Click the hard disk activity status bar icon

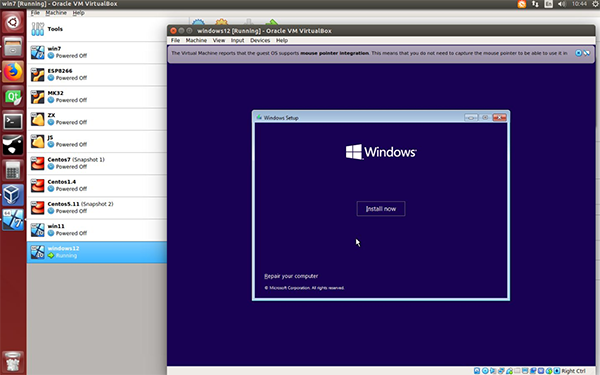477,371
